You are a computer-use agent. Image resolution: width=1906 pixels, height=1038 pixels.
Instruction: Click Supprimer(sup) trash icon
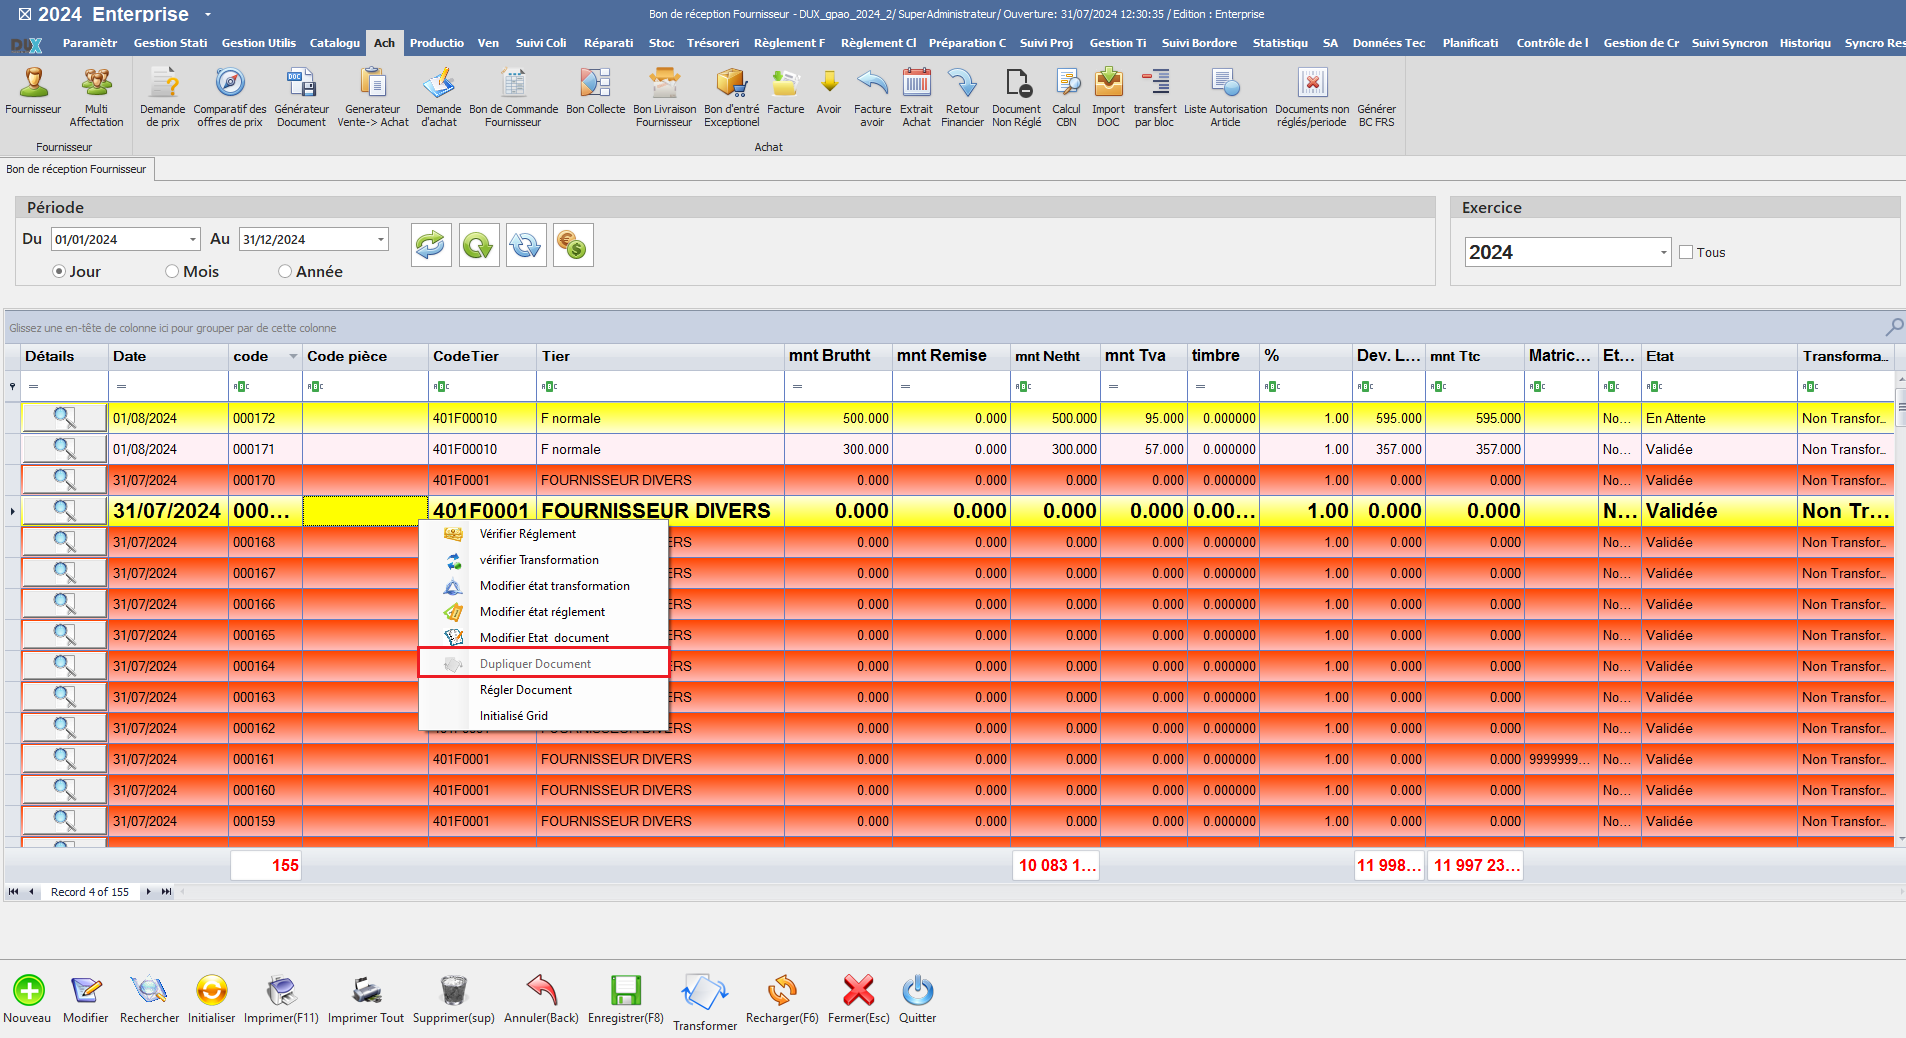(453, 998)
